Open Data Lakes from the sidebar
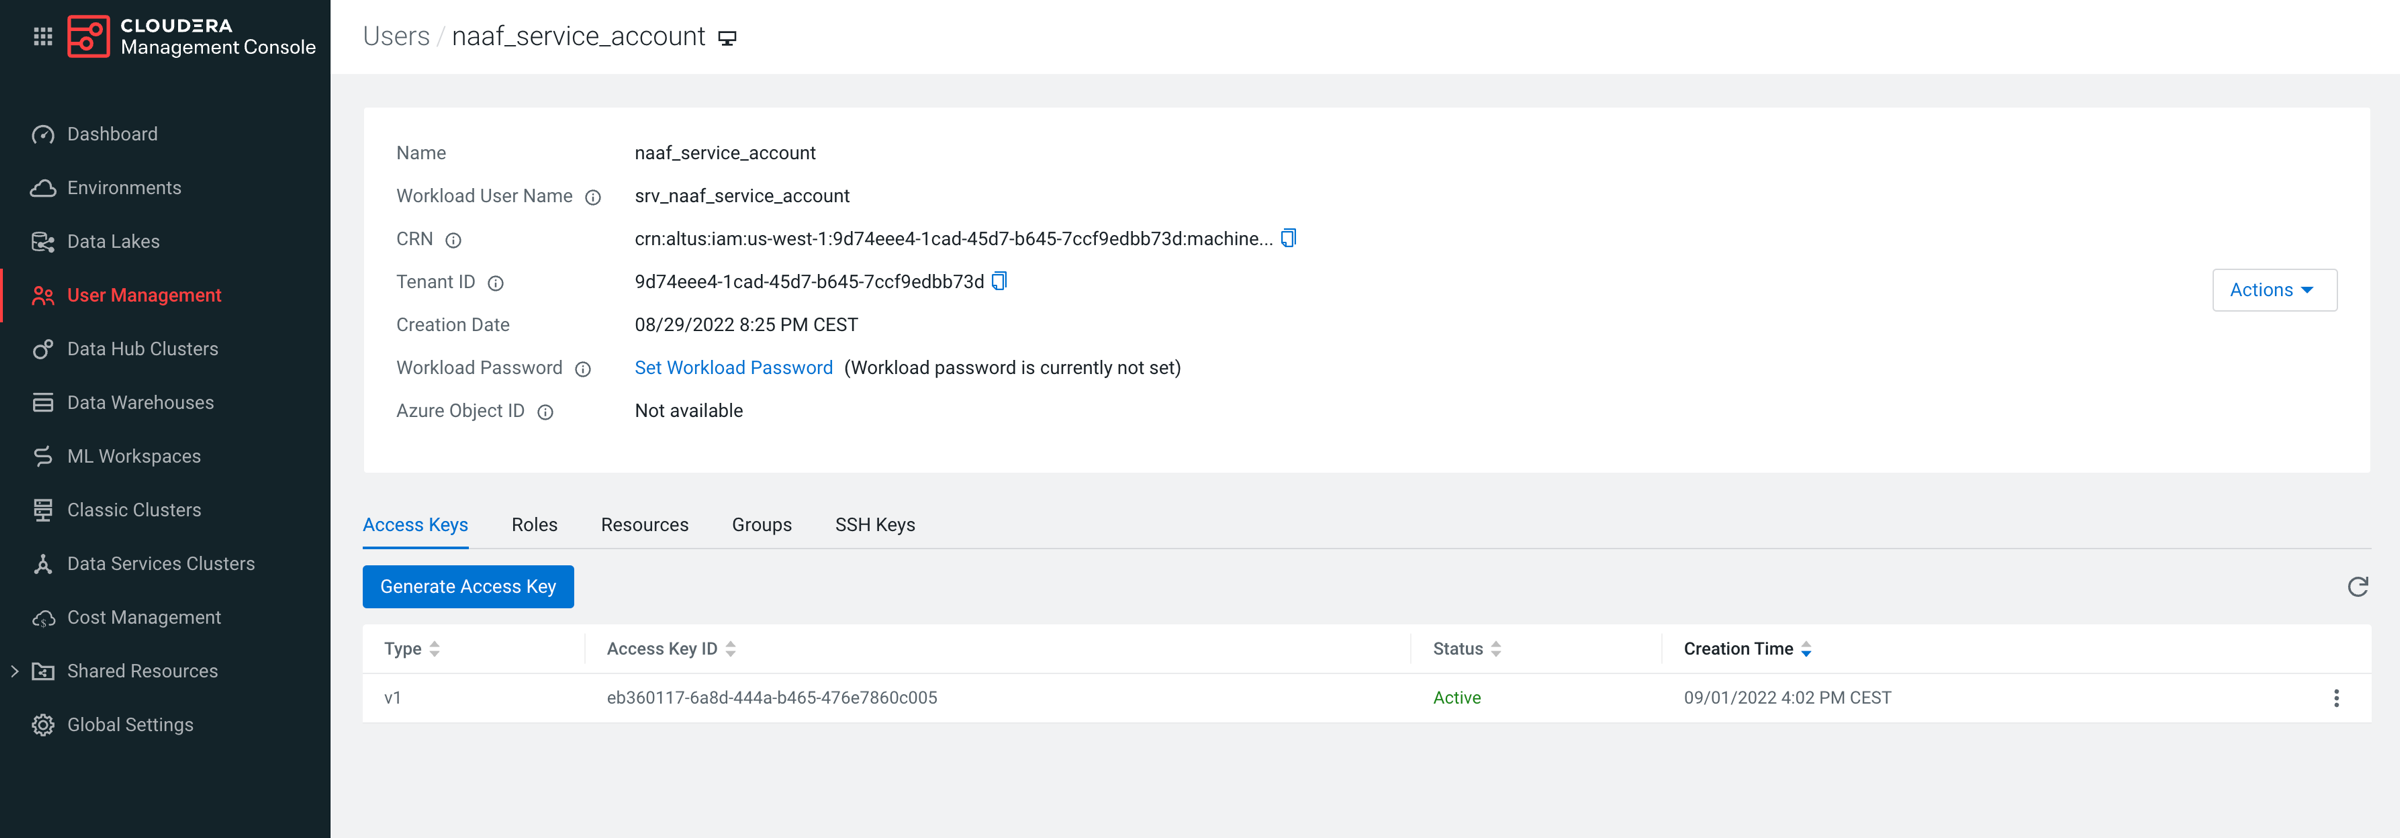 click(x=113, y=241)
